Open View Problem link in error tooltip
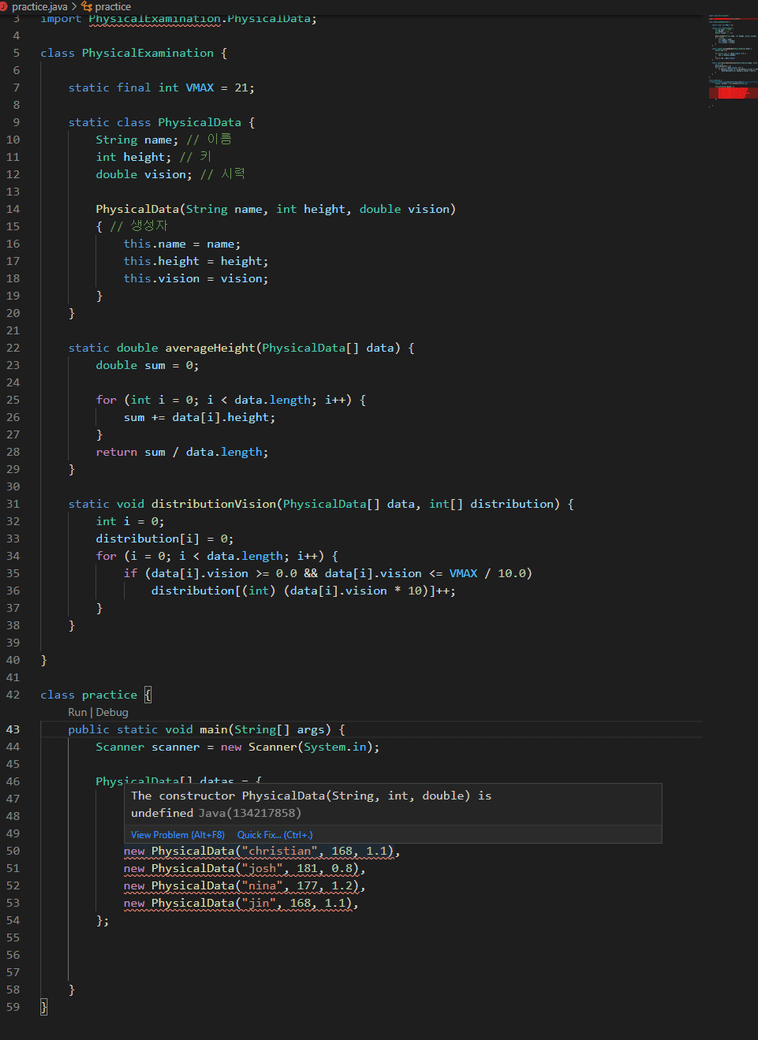This screenshot has height=1040, width=758. click(177, 835)
